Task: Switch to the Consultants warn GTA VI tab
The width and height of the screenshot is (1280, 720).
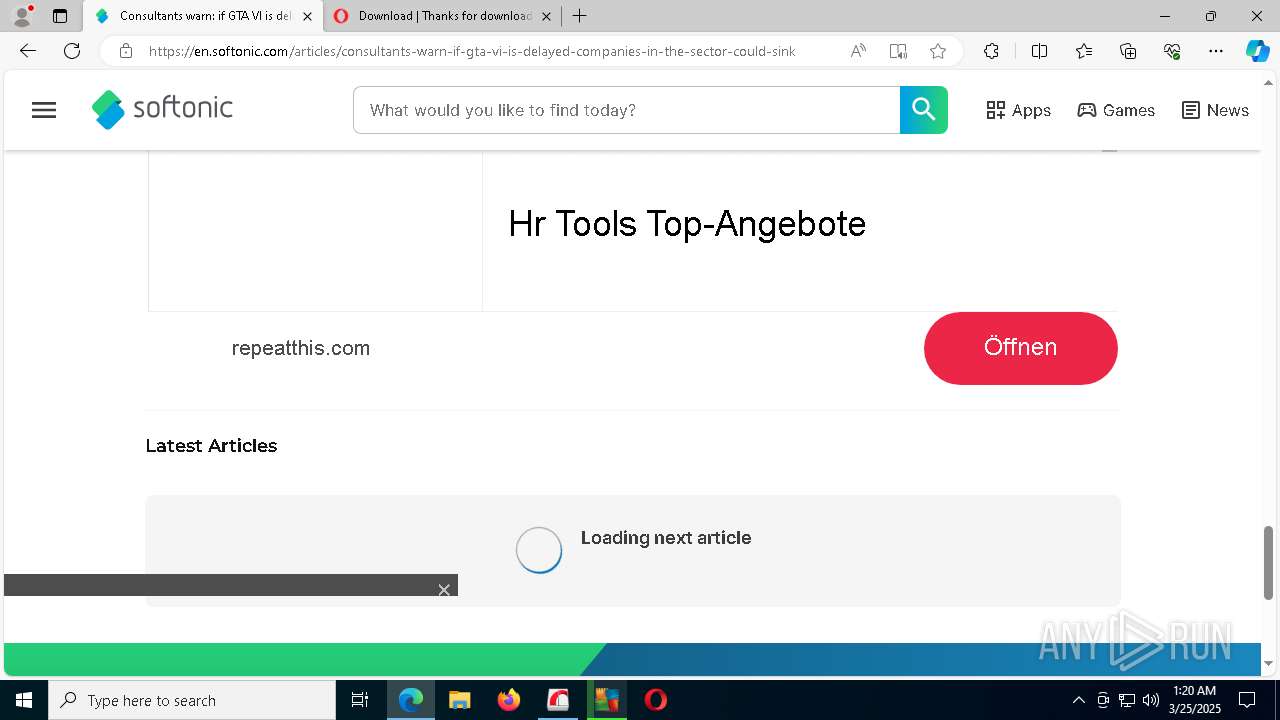Action: pyautogui.click(x=203, y=16)
